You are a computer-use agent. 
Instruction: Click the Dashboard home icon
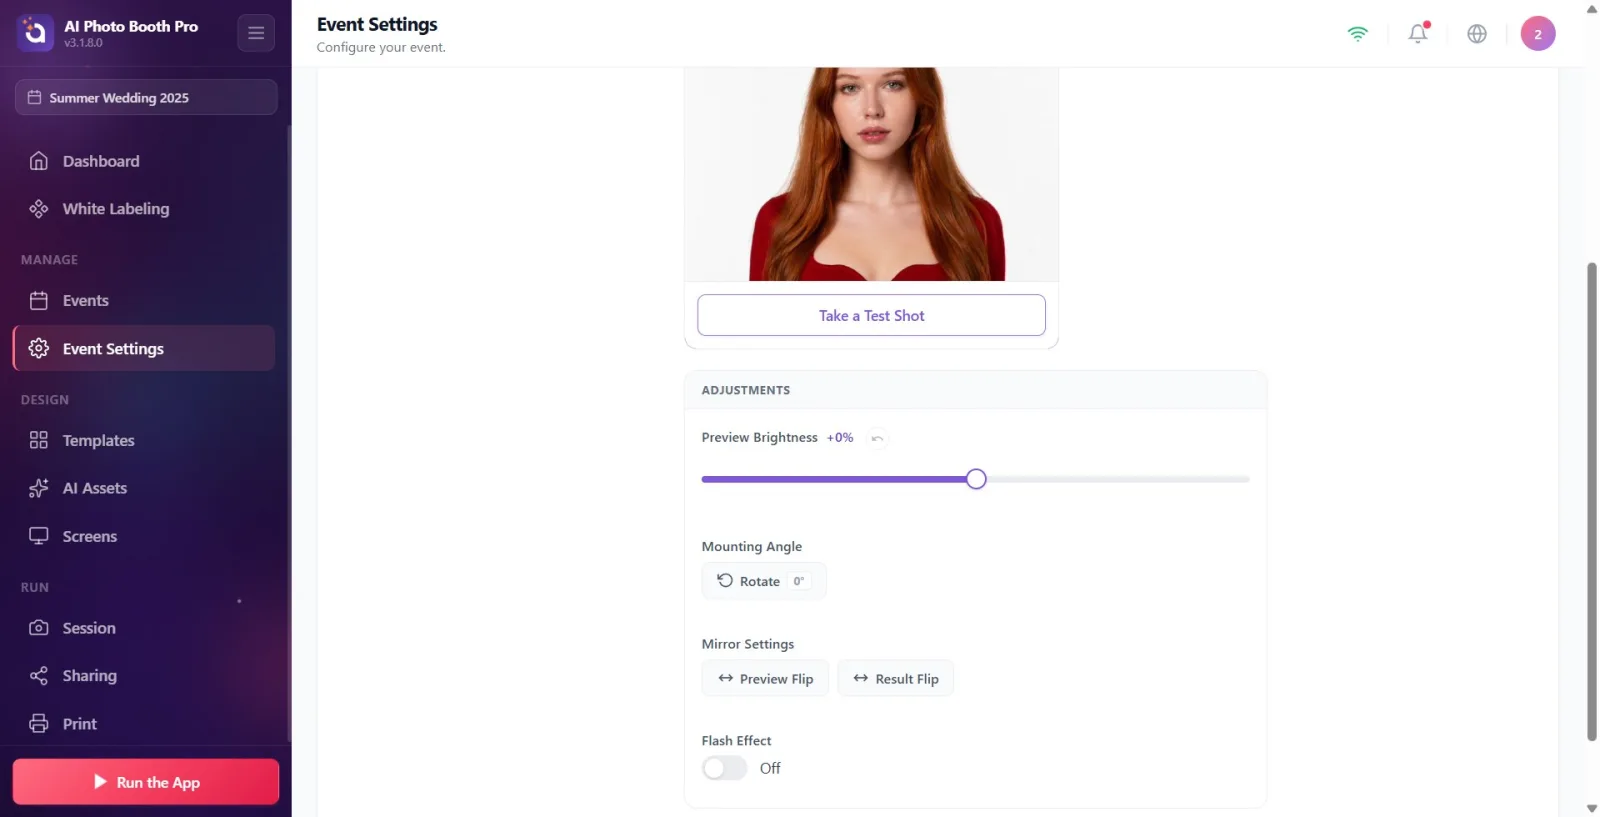click(x=39, y=161)
